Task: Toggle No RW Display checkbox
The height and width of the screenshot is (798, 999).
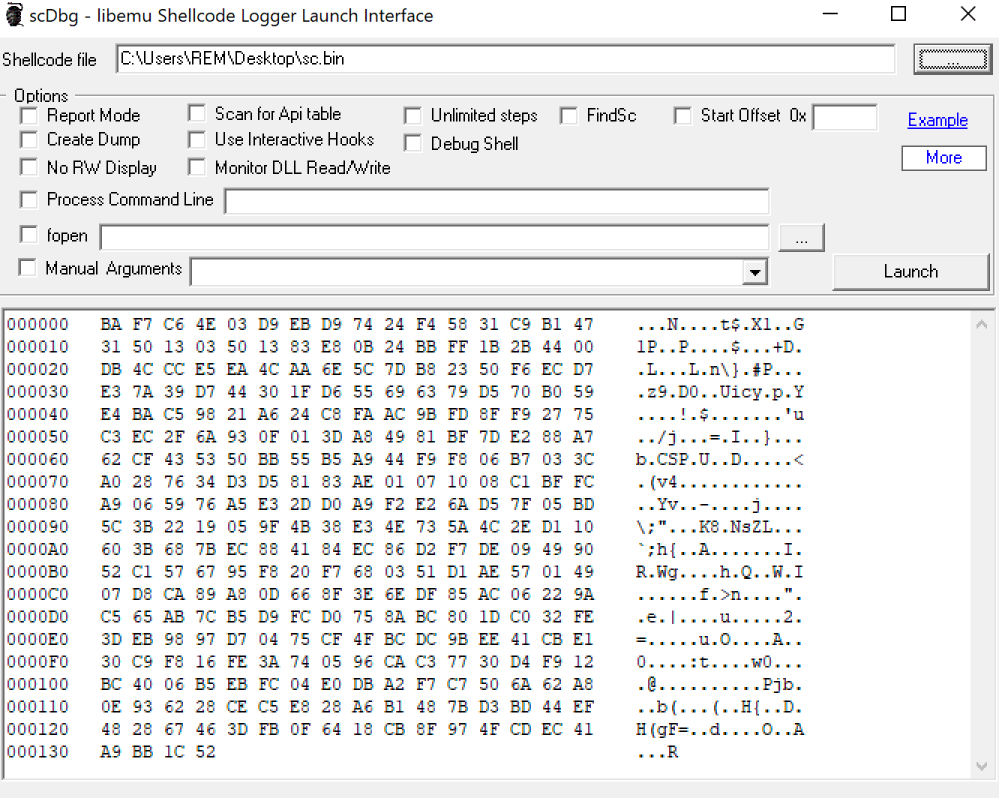Action: tap(29, 167)
